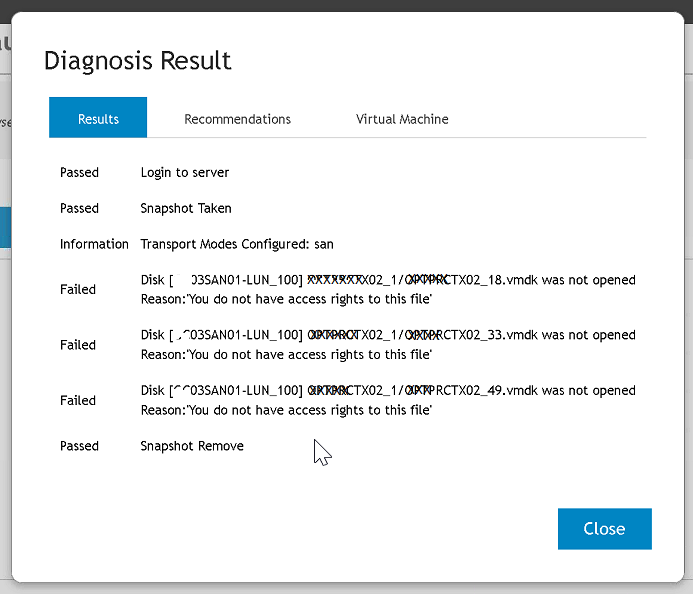Image resolution: width=693 pixels, height=594 pixels.
Task: Select the disk line ending in _33.vmdk
Action: [388, 335]
